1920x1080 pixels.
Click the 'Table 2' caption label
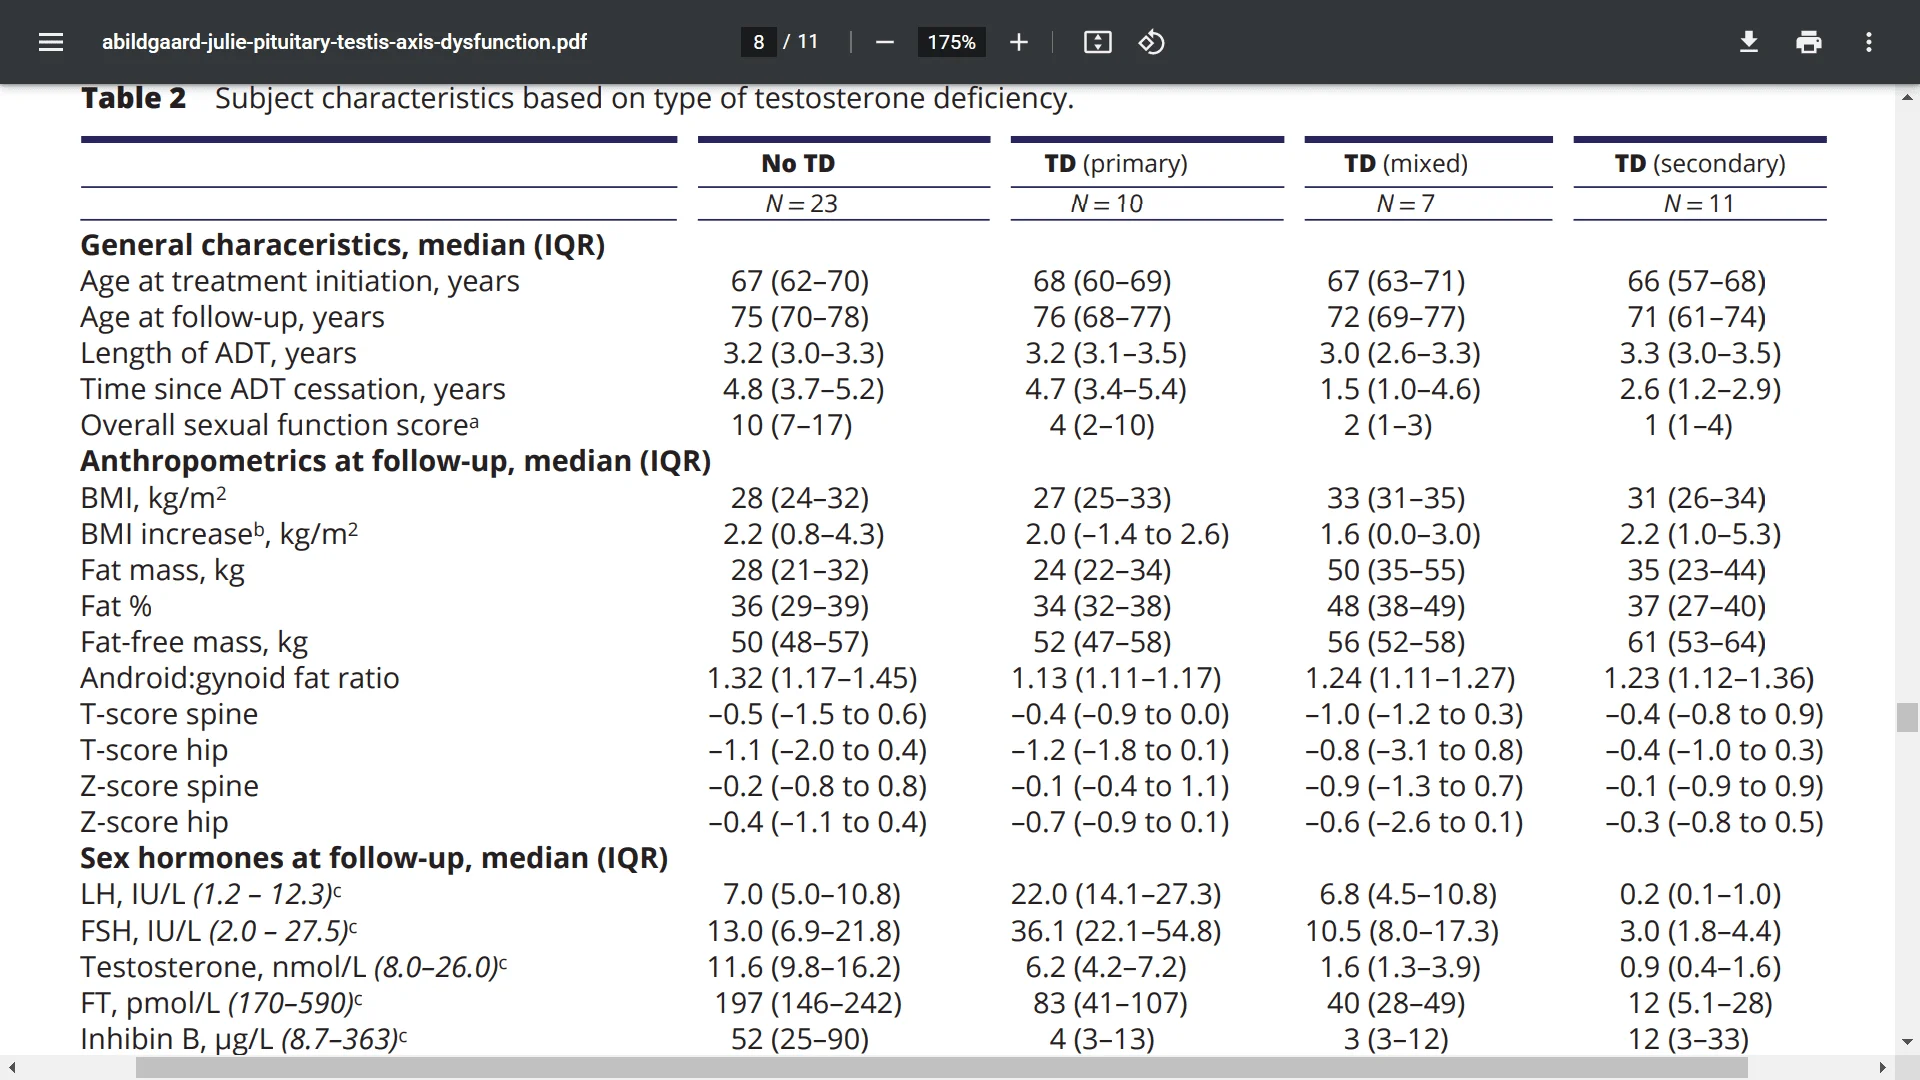pos(133,98)
